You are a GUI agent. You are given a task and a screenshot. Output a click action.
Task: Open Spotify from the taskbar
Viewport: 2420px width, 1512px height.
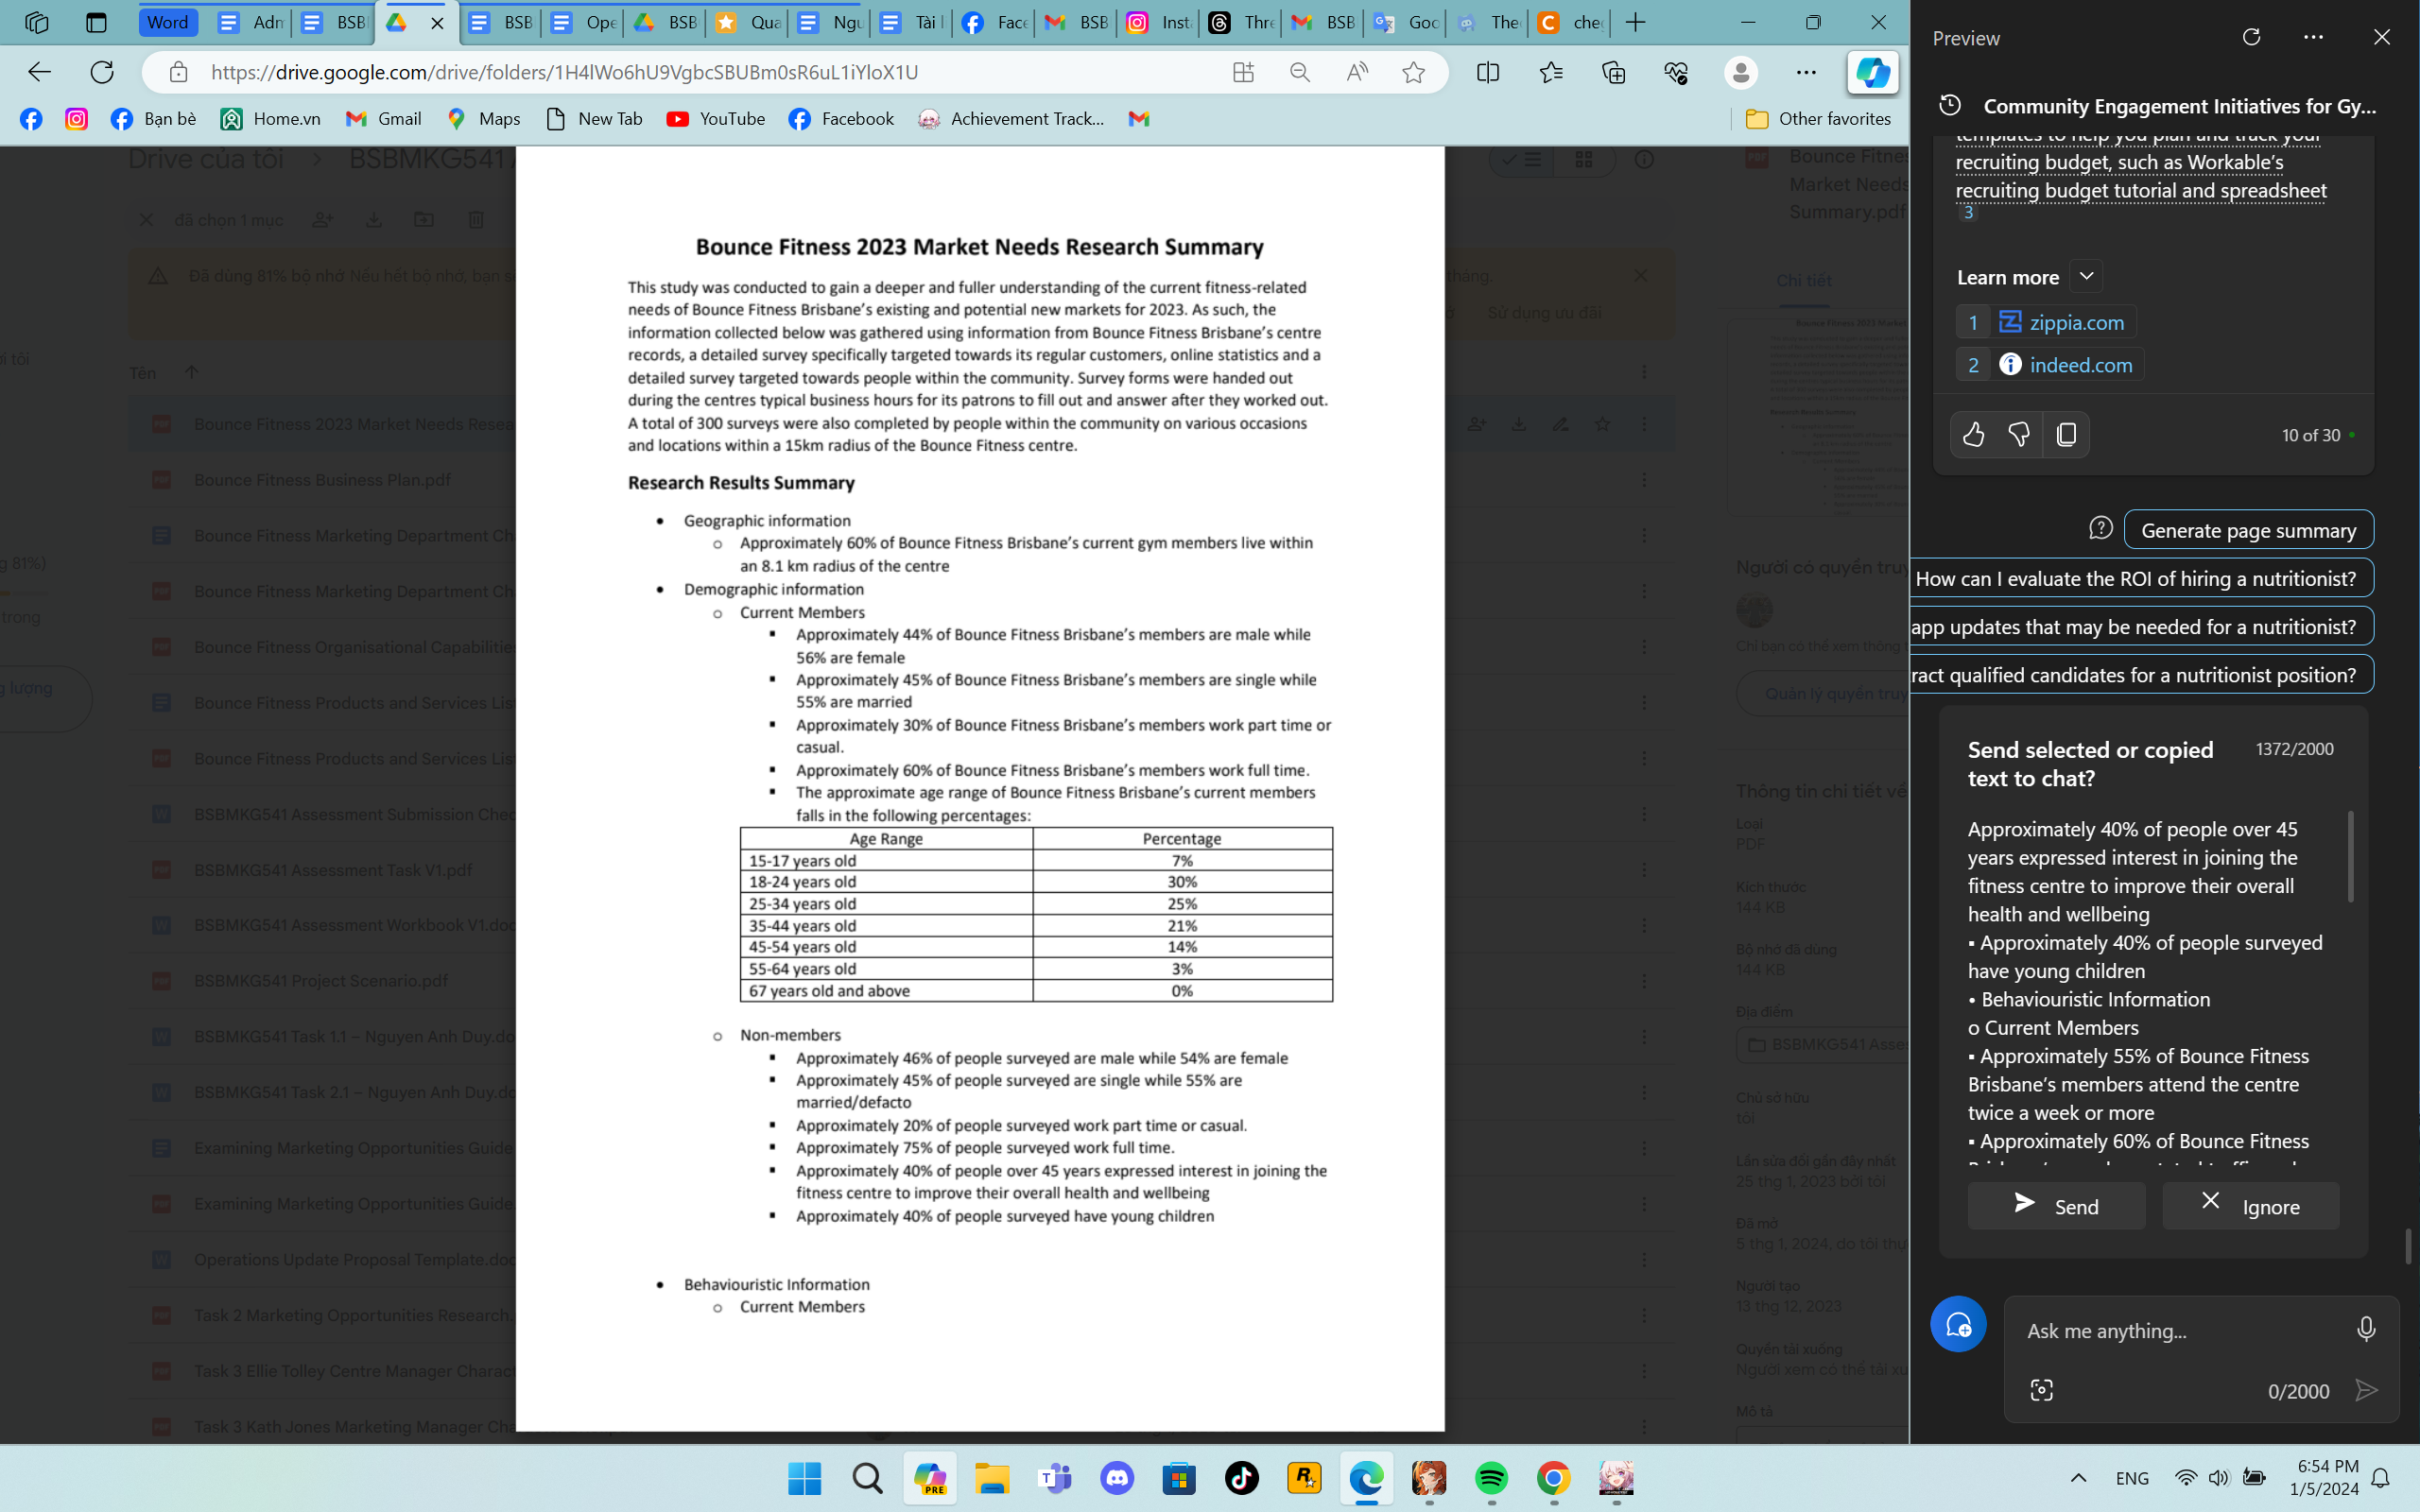1491,1478
